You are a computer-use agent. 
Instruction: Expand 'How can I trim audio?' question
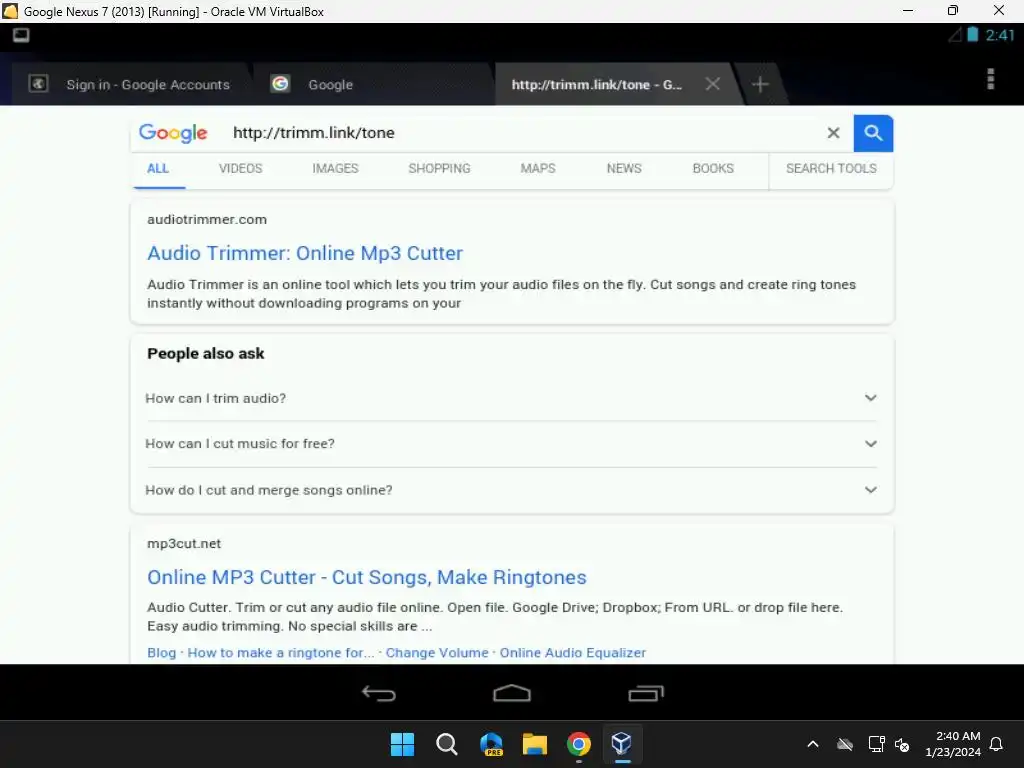point(511,398)
